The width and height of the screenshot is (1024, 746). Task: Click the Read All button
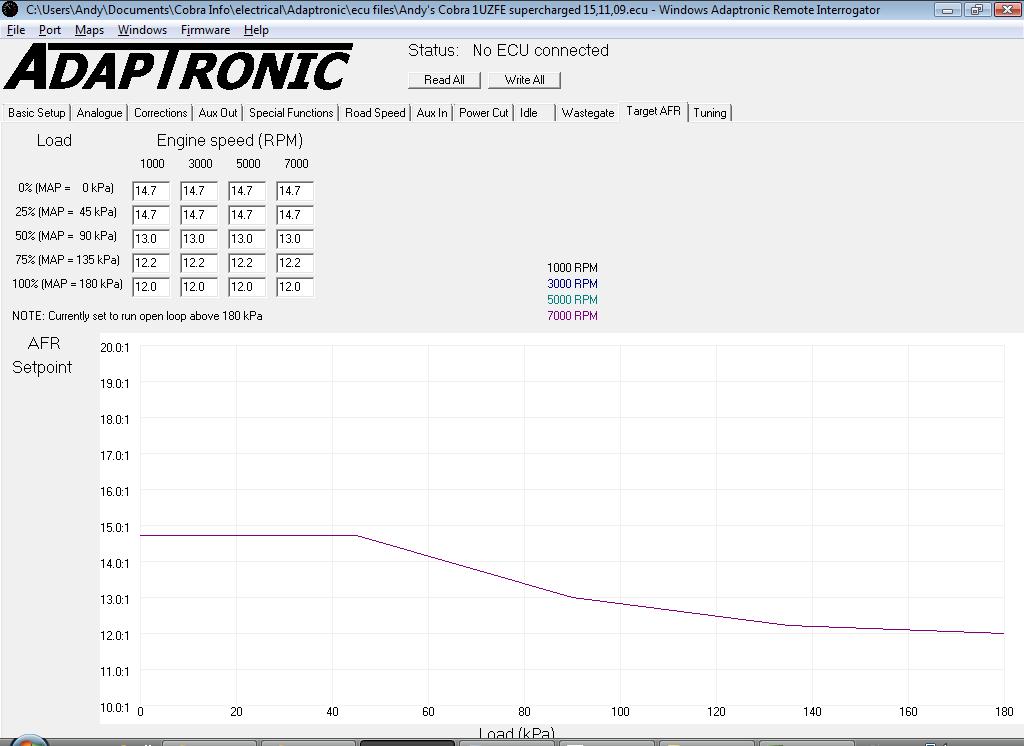(444, 80)
